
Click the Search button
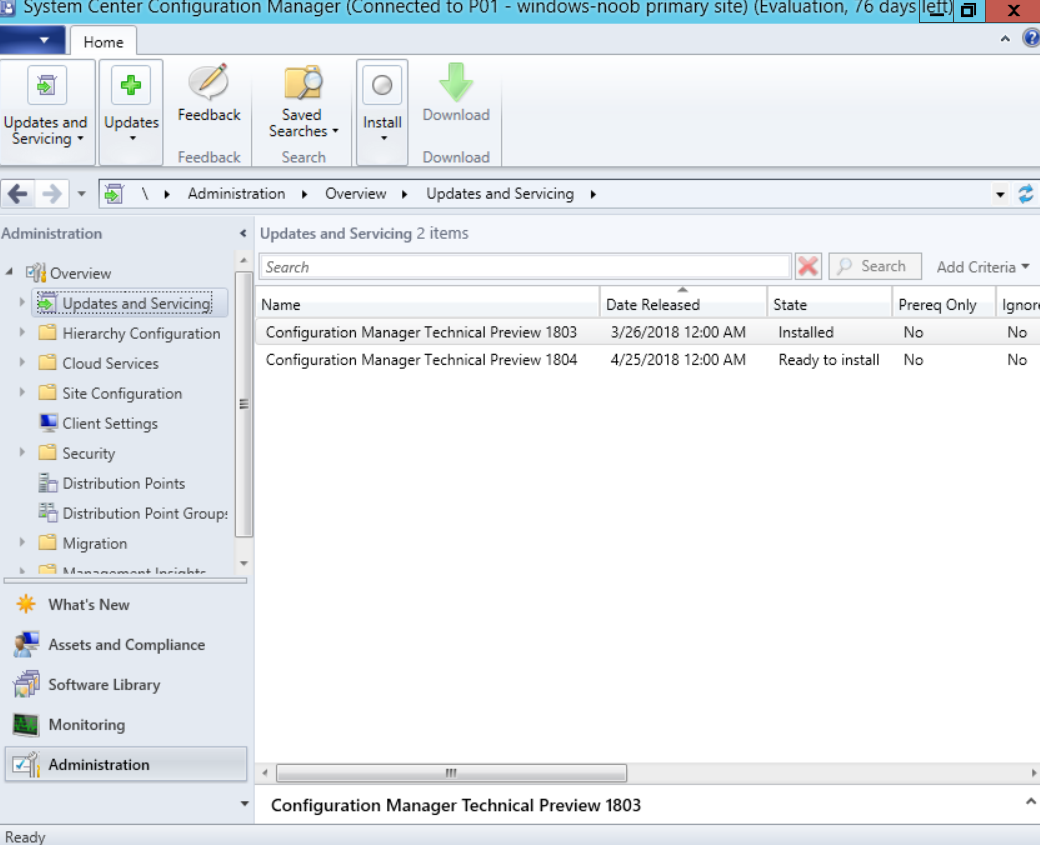pos(874,266)
